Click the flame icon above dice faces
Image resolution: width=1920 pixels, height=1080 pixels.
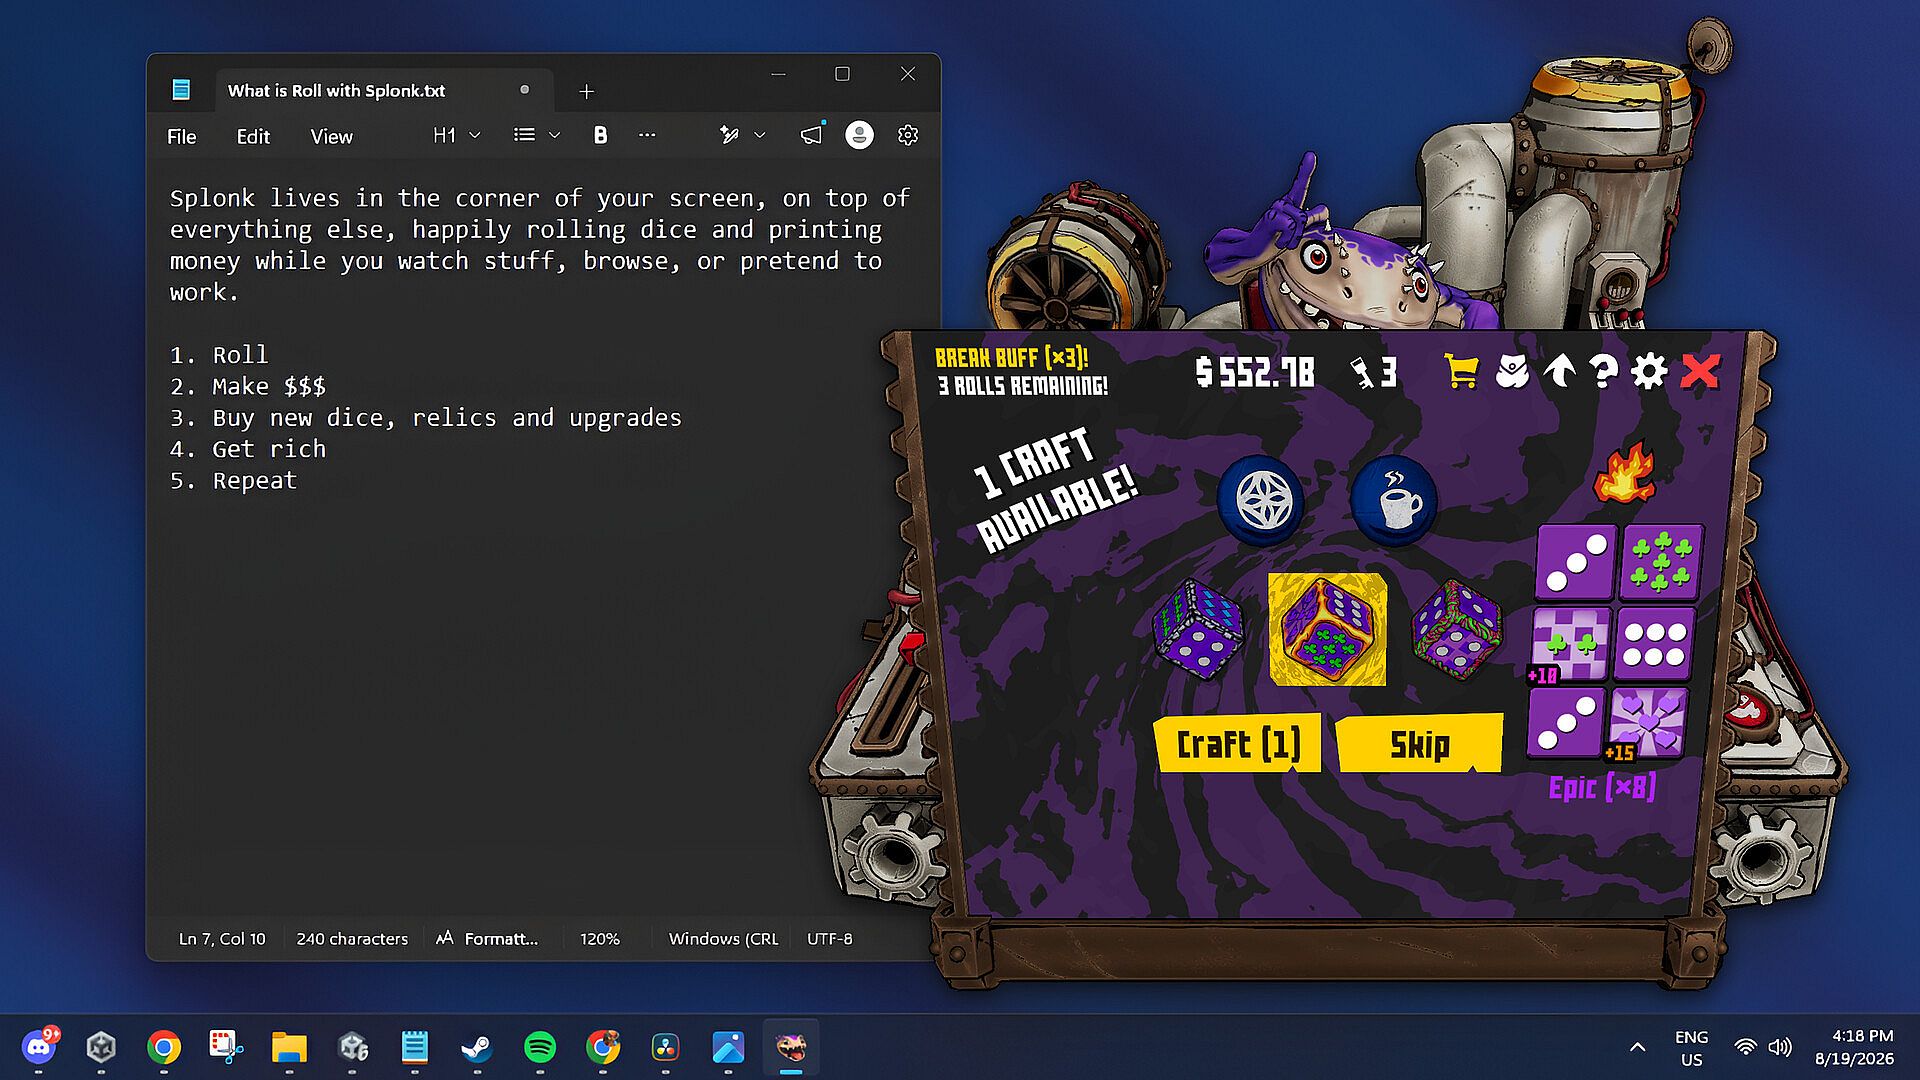[x=1624, y=472]
